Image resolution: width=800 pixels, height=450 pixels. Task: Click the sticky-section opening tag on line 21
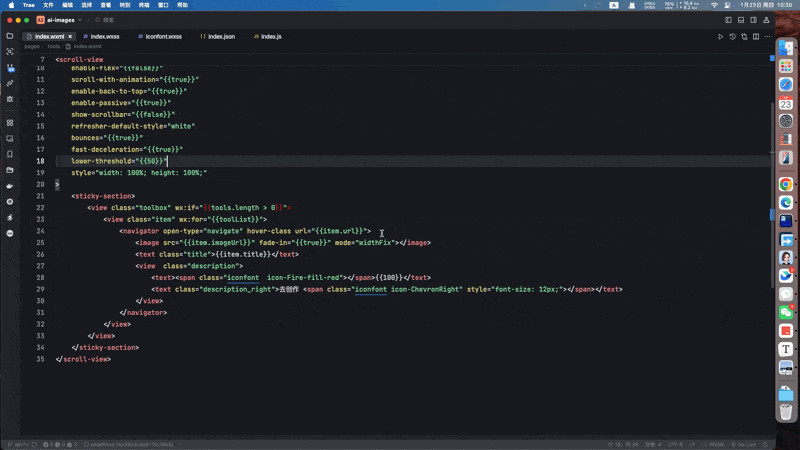(x=103, y=196)
